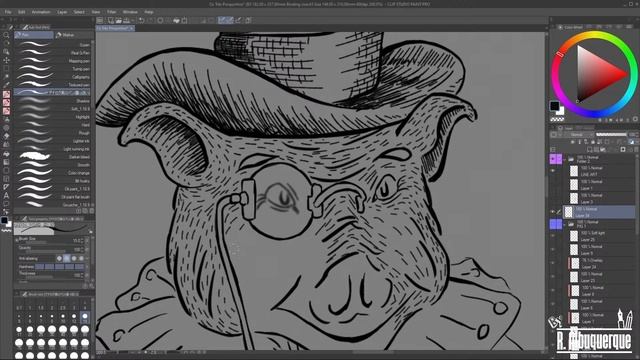Screen dimensions: 640x360
Task: Collapse the Folder 2 layer folder
Action: click(565, 159)
